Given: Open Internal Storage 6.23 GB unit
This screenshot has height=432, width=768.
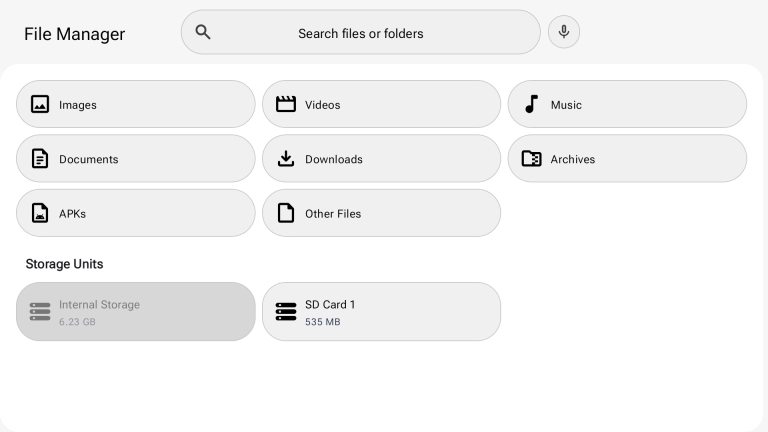Looking at the screenshot, I should [136, 312].
